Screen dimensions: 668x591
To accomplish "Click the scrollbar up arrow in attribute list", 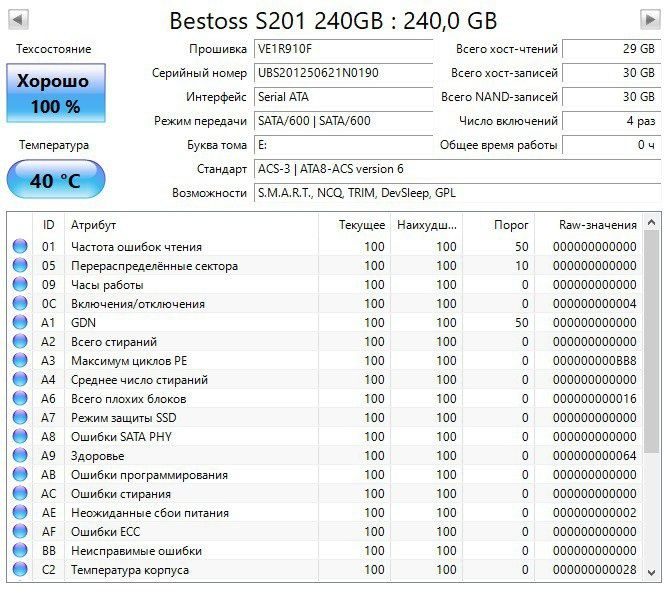I will tap(651, 222).
